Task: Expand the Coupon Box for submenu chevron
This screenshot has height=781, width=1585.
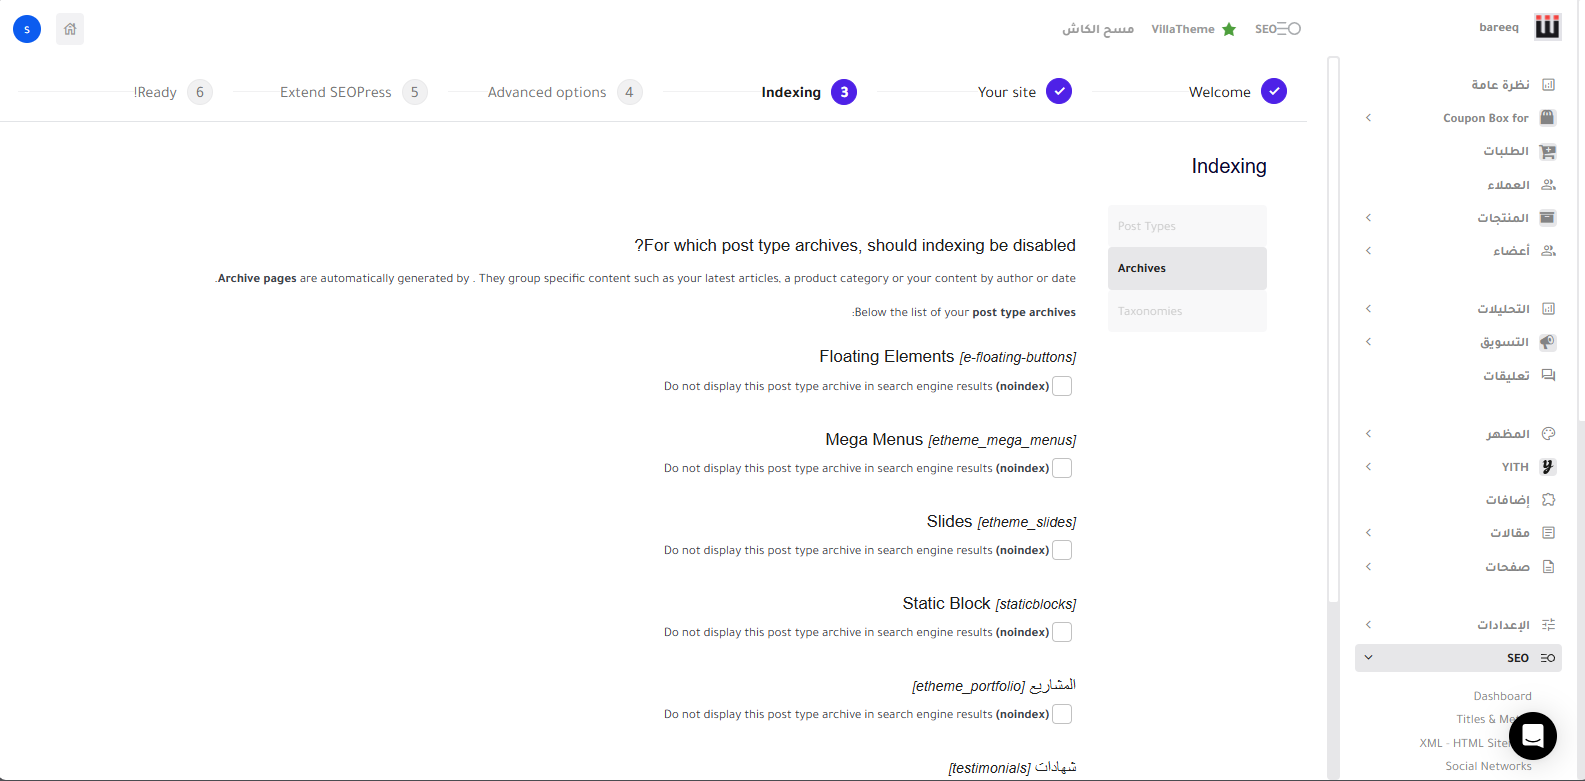Action: (x=1368, y=118)
